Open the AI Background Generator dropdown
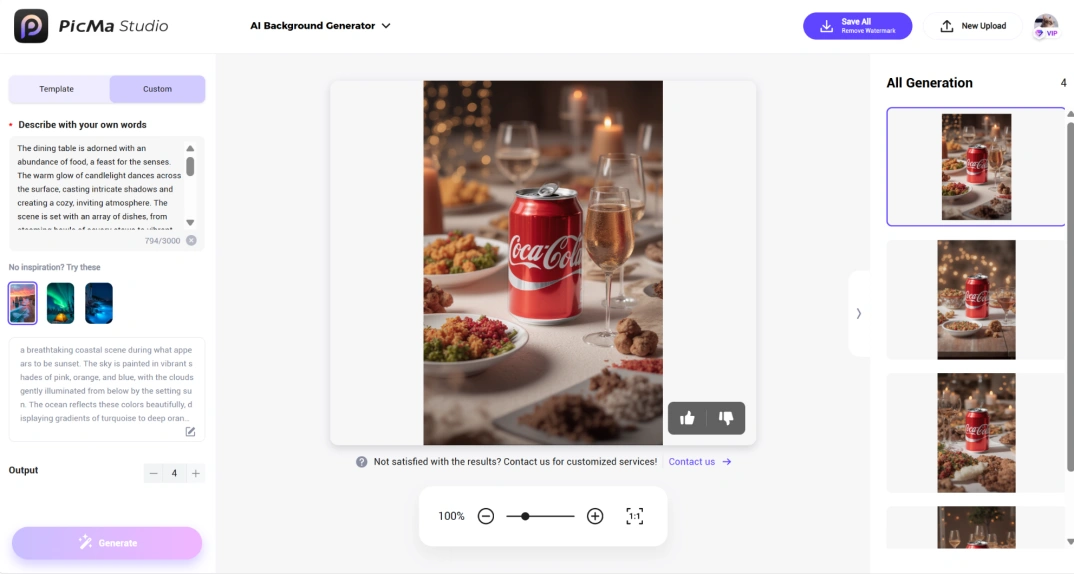This screenshot has height=574, width=1074. click(320, 26)
